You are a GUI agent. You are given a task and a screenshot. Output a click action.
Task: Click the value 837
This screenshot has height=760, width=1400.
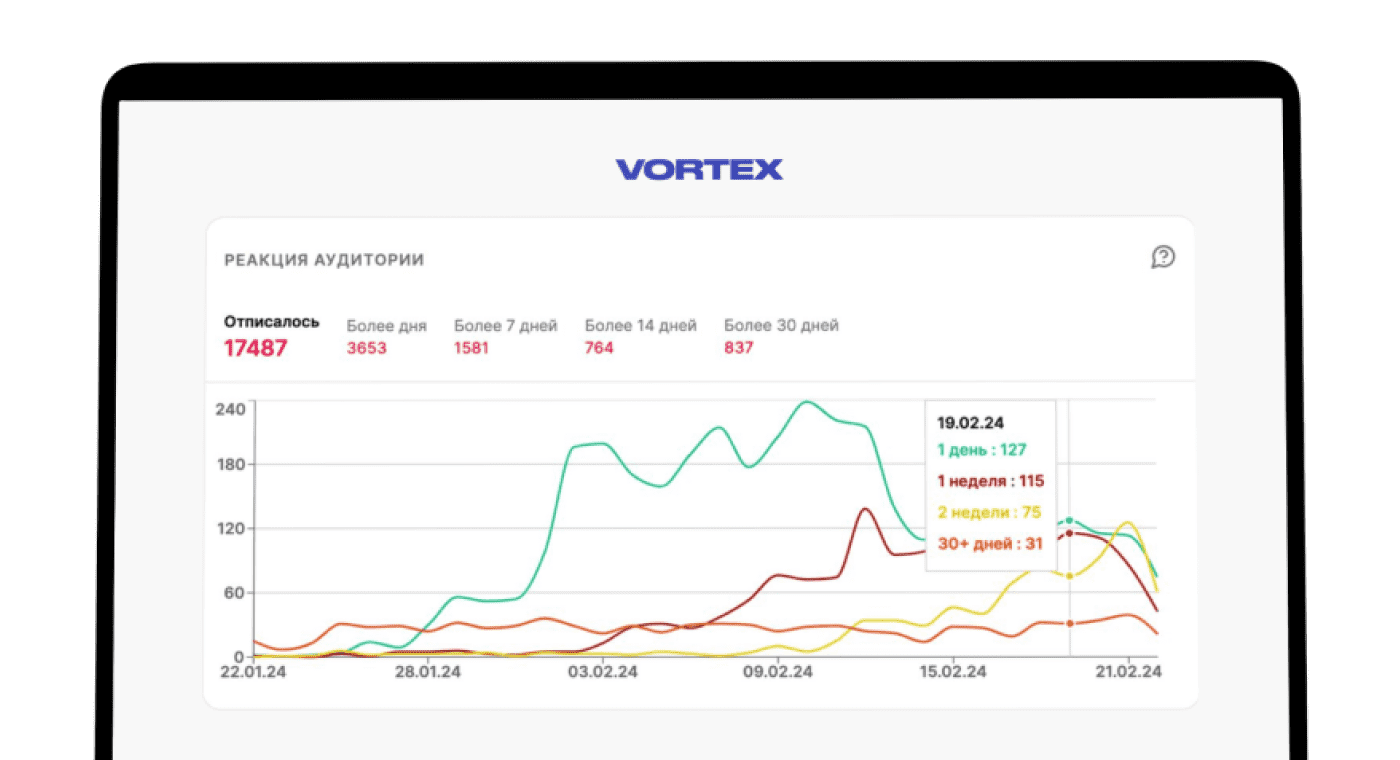pos(738,348)
